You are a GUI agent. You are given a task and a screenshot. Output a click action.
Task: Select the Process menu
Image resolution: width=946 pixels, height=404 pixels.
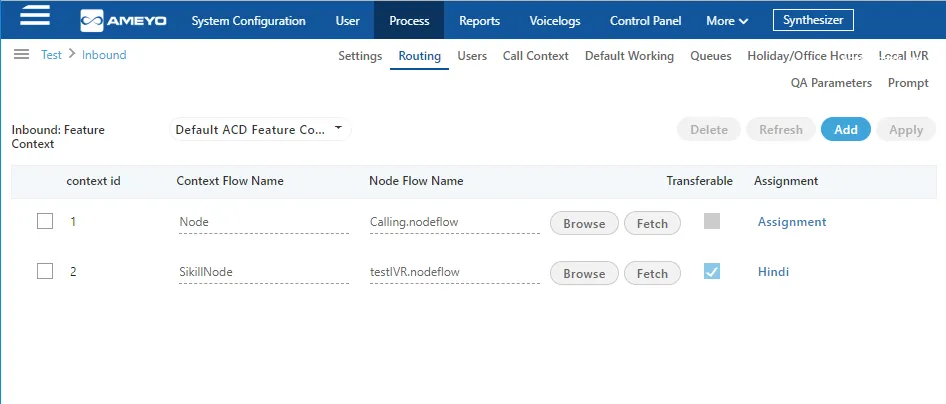409,21
